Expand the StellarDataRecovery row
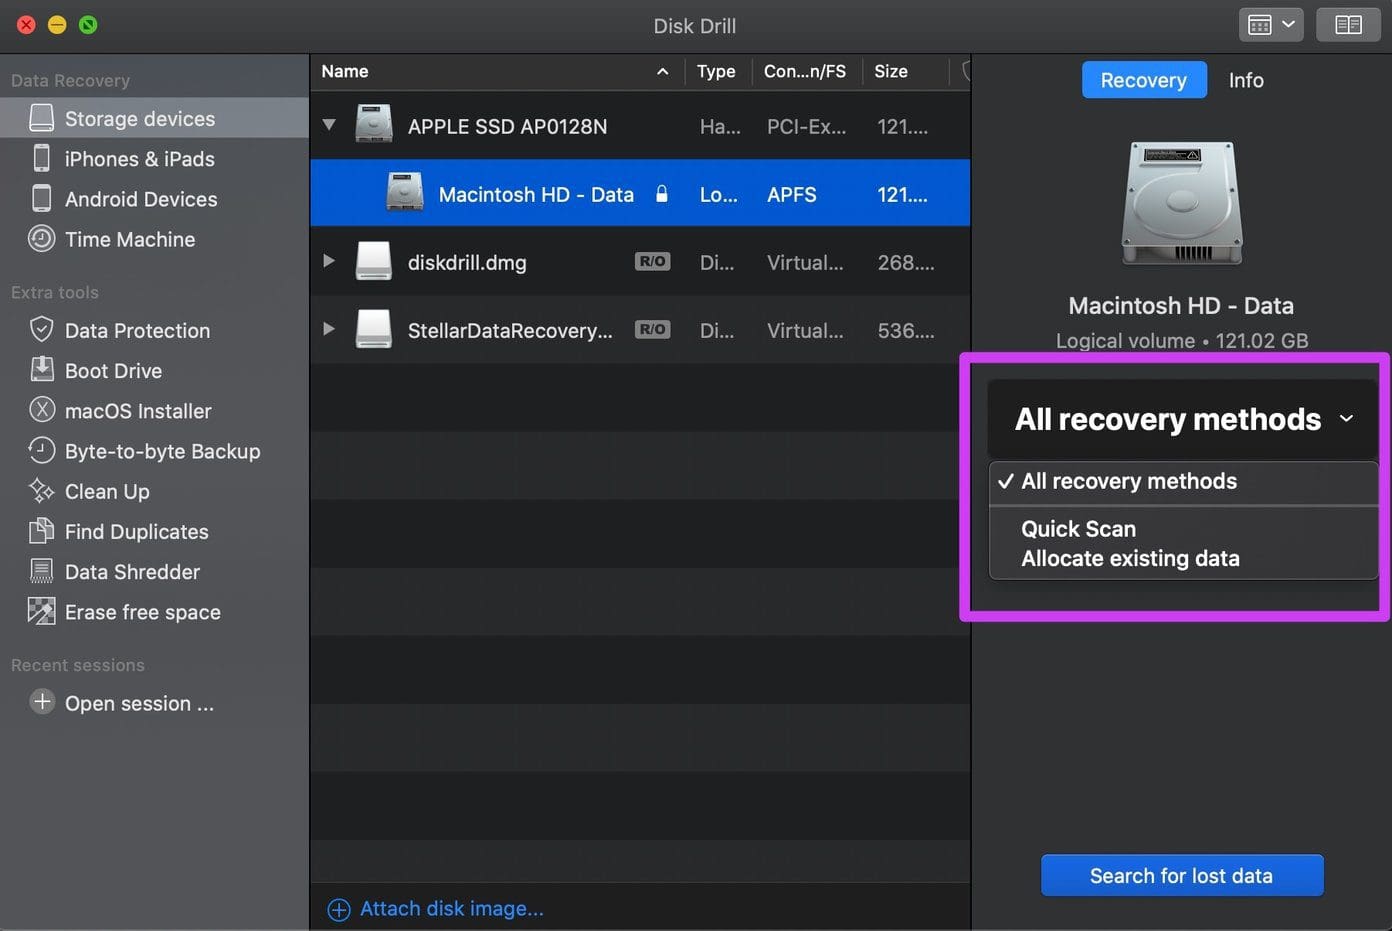1392x931 pixels. (x=329, y=328)
